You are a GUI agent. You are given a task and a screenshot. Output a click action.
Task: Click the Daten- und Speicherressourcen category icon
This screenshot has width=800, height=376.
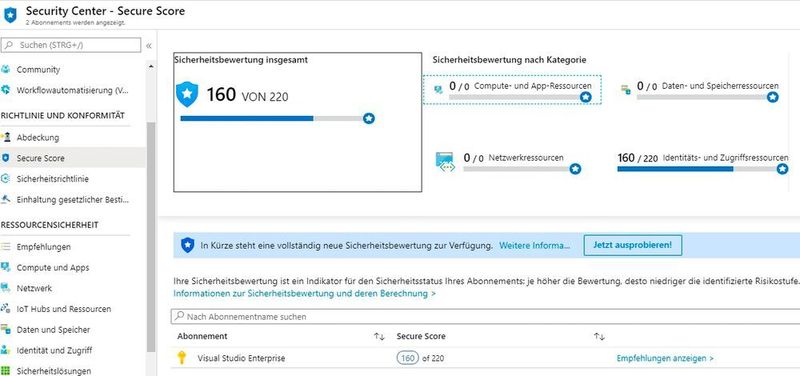point(626,90)
